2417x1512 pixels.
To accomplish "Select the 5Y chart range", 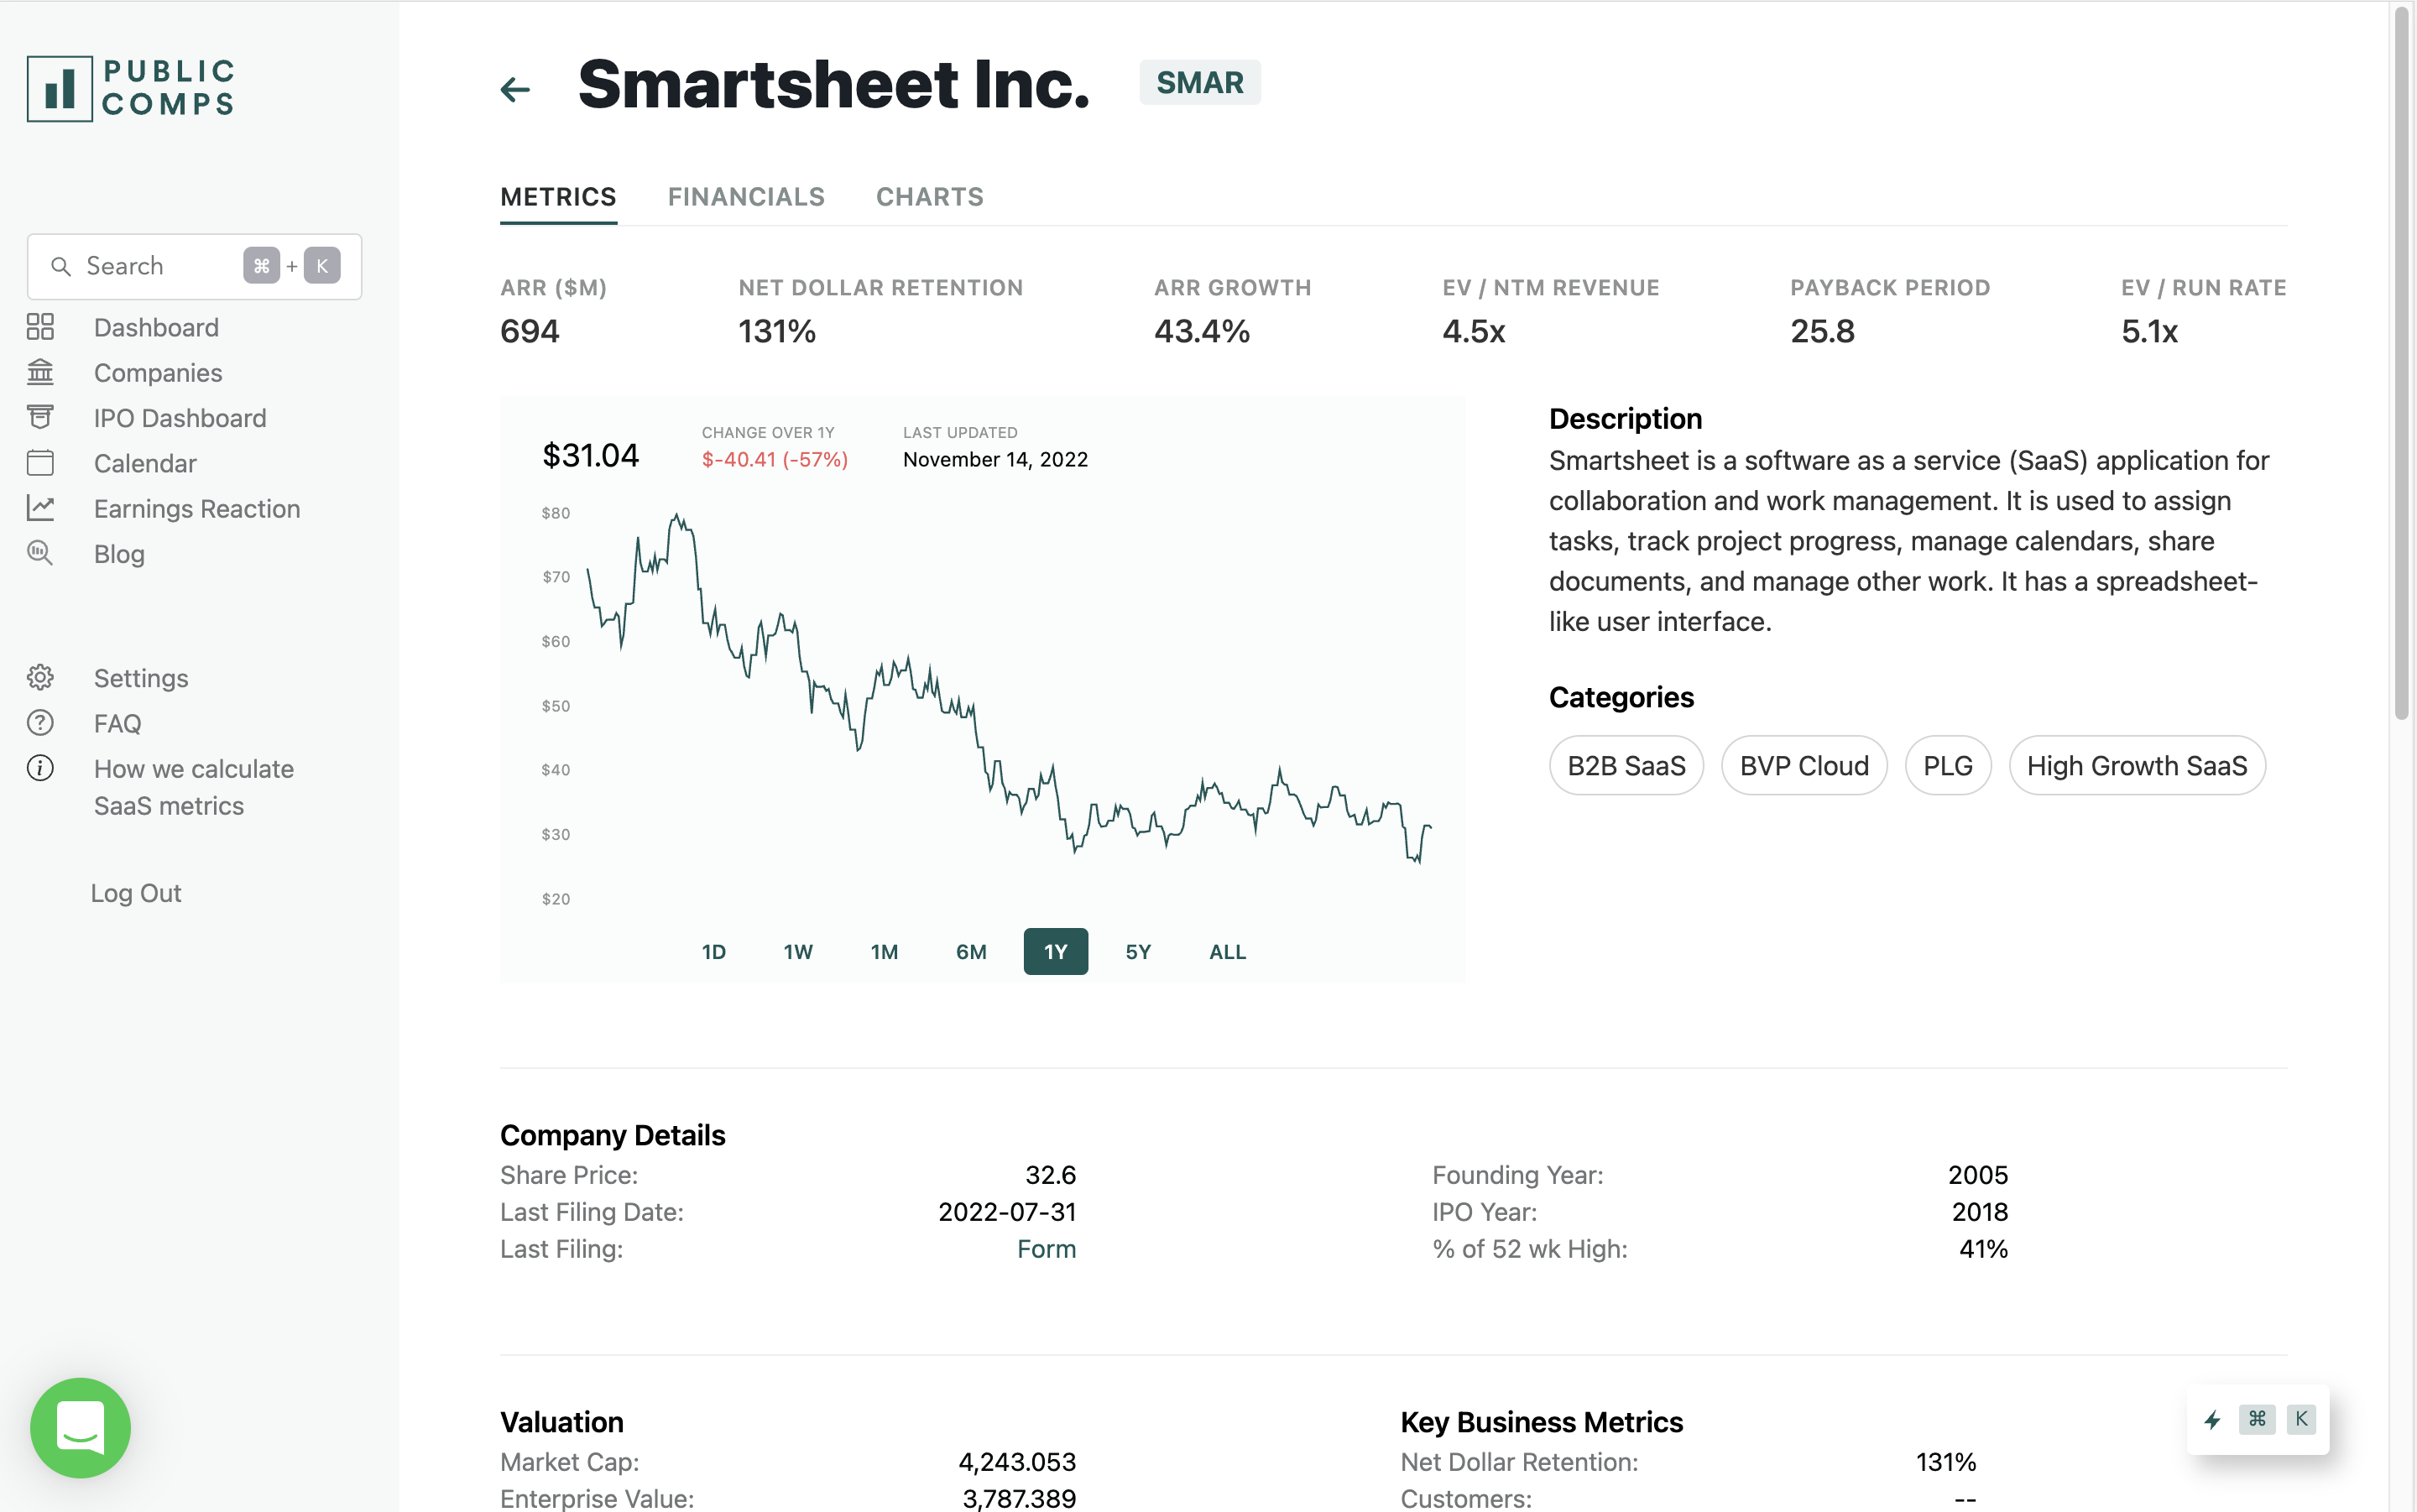I will [1138, 952].
